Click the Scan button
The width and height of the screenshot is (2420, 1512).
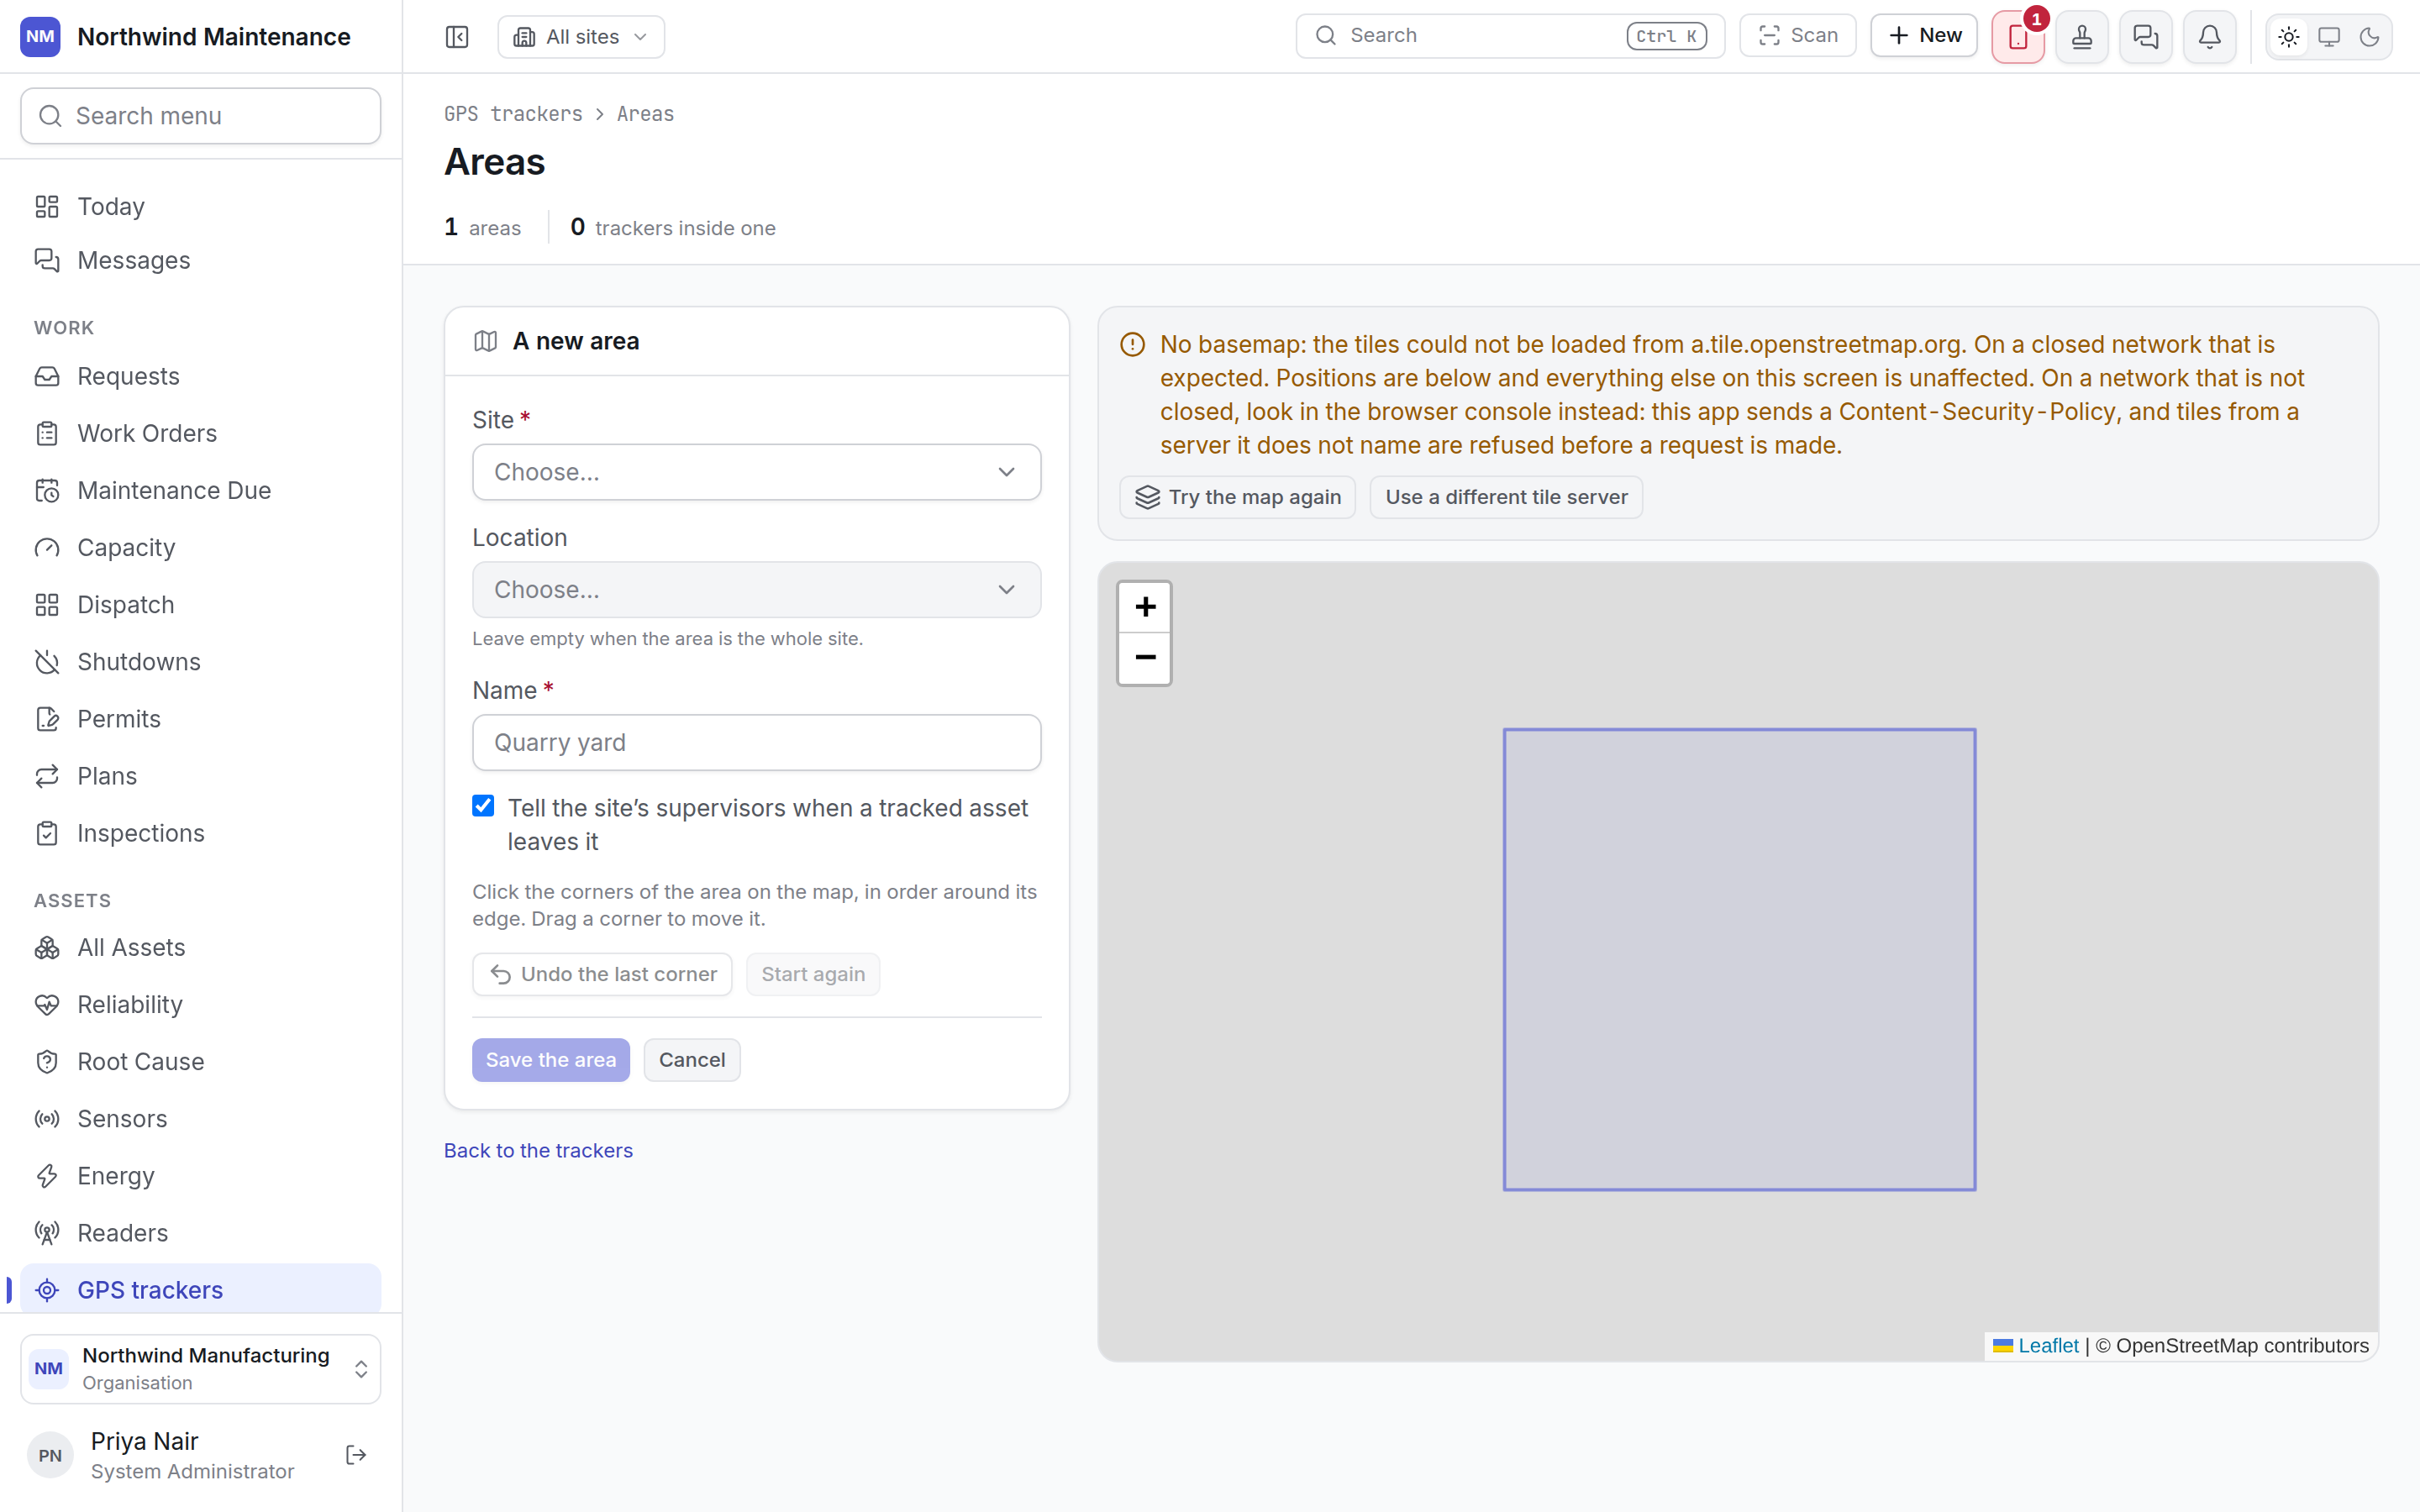pos(1798,36)
